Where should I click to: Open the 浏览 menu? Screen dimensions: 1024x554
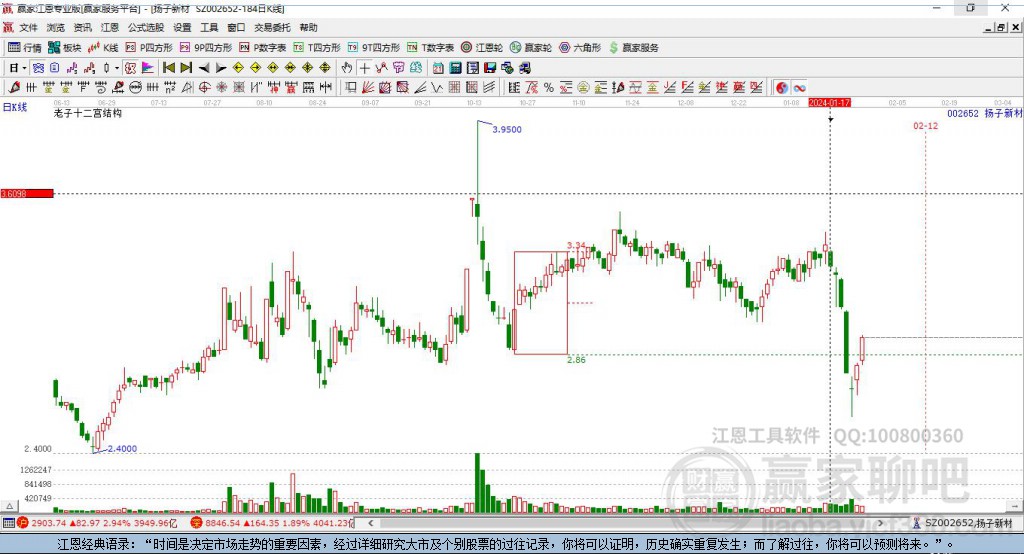click(x=56, y=27)
